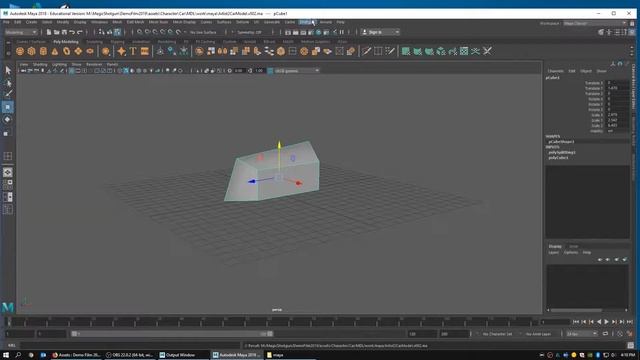Click the New Scene icon
This screenshot has height=360, width=640.
pos(49,32)
